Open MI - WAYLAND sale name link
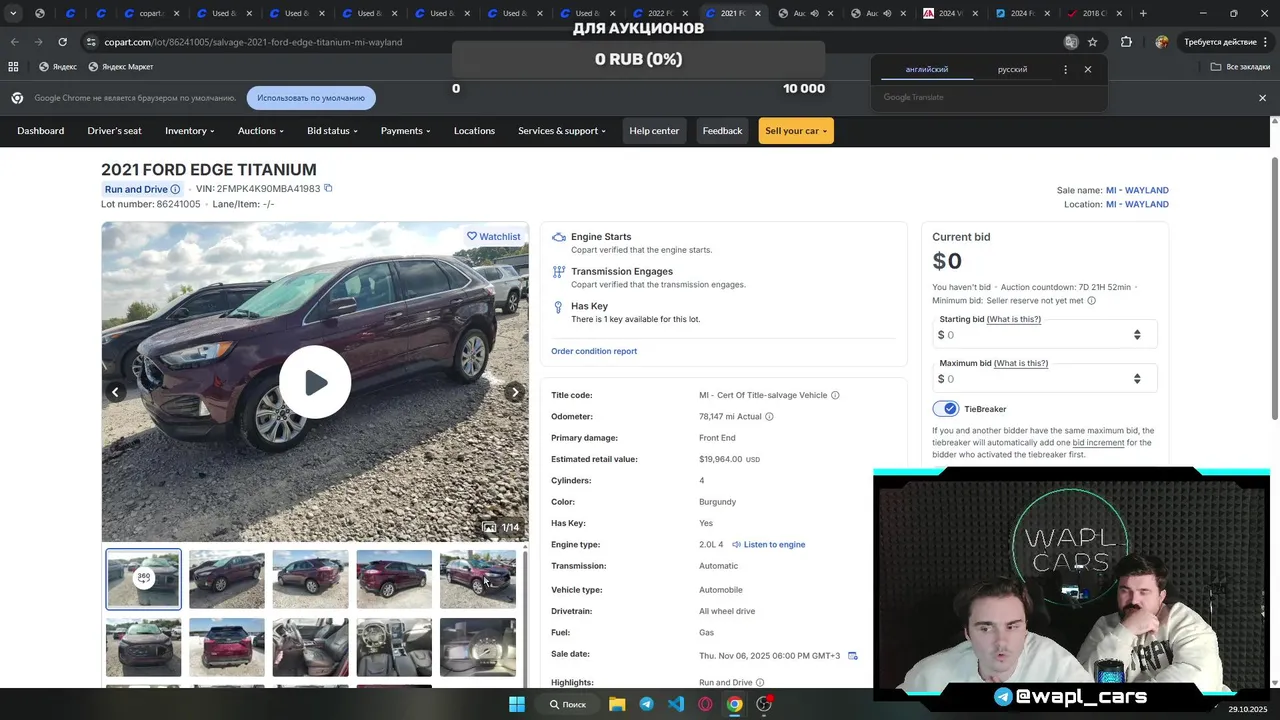Screen dimensions: 1280x720 click(1137, 190)
